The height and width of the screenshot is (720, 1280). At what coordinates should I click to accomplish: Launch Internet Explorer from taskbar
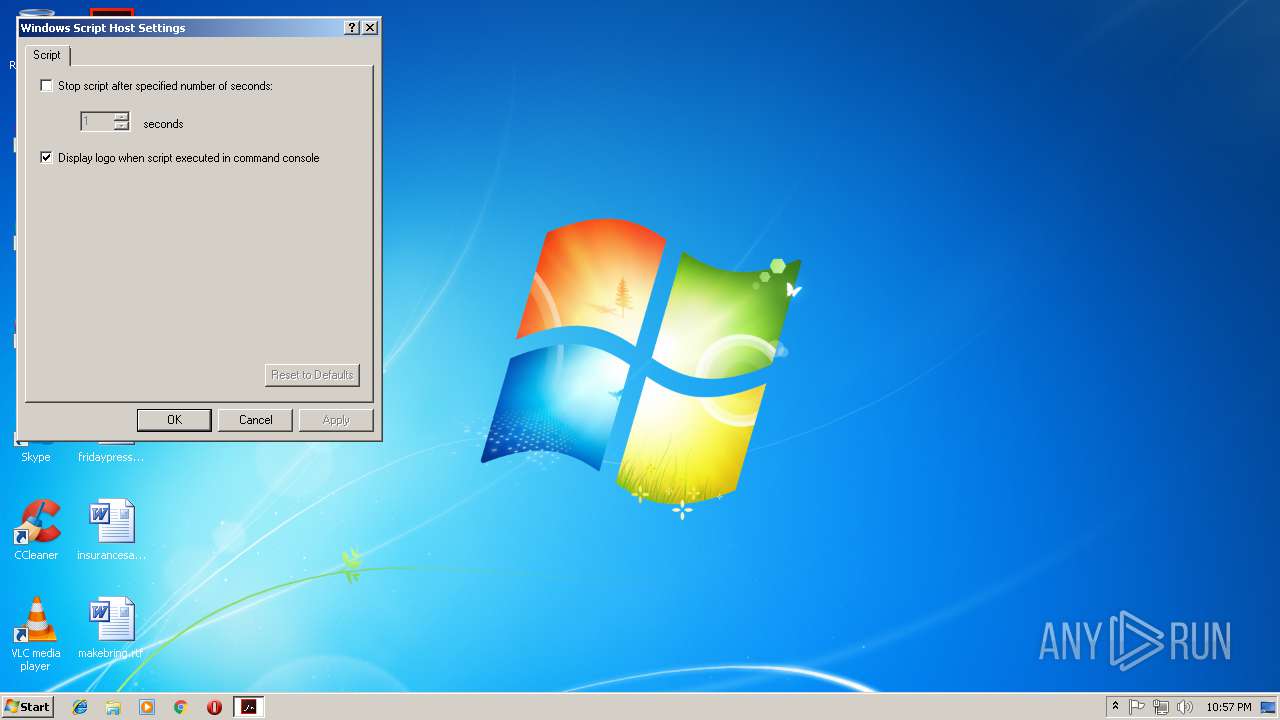(80, 707)
